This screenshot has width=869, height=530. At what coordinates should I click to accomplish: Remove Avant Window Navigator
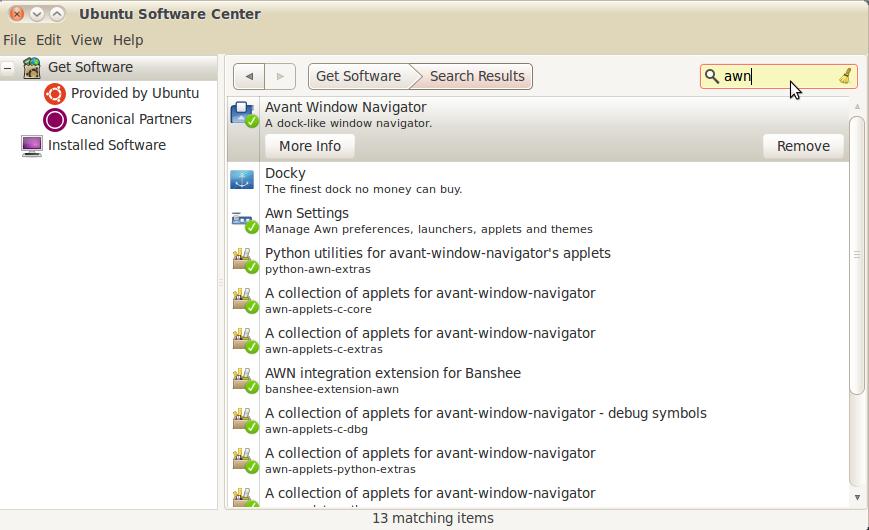click(x=803, y=146)
